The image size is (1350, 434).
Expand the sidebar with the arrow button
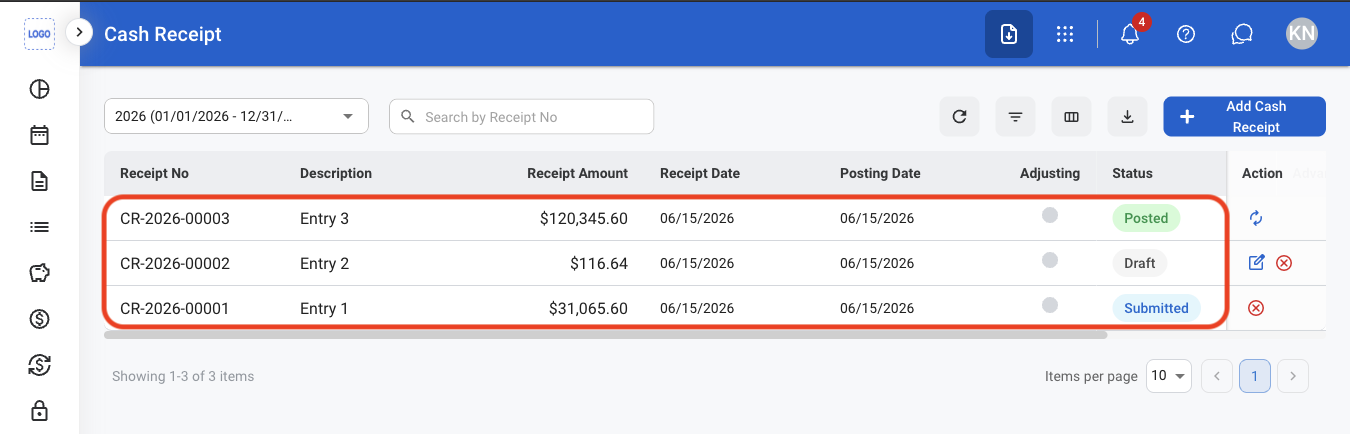pyautogui.click(x=79, y=32)
